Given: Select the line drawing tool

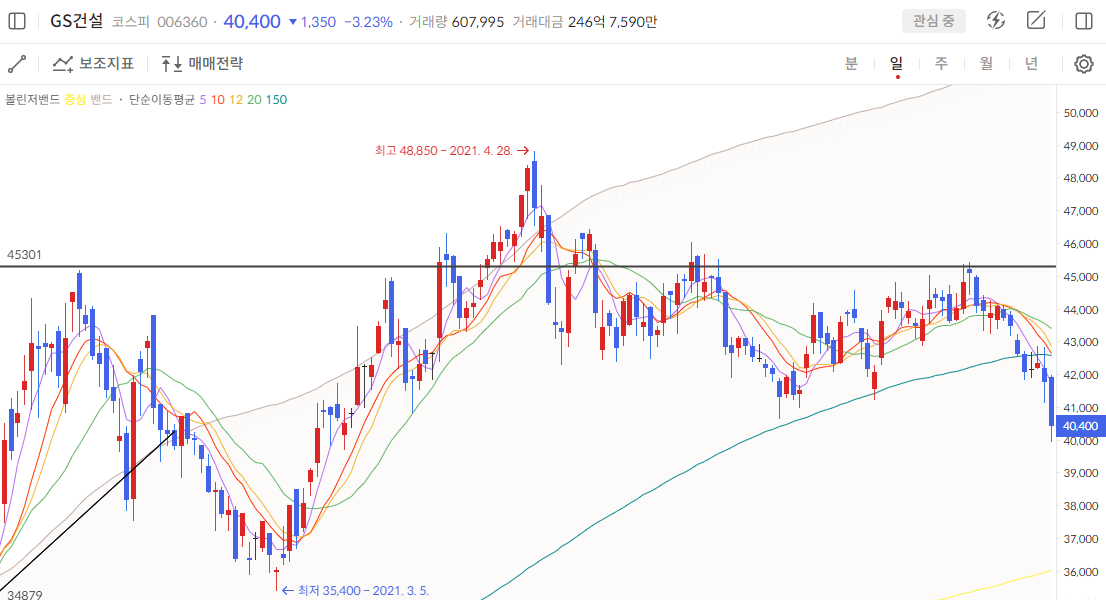Looking at the screenshot, I should point(17,64).
